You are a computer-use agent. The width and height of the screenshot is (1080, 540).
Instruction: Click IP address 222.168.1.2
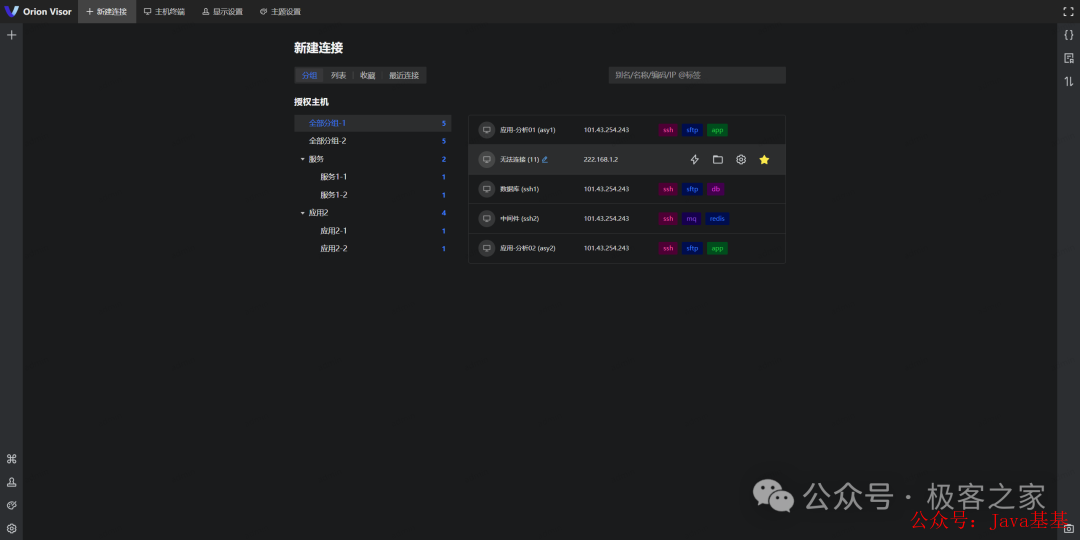coord(601,159)
